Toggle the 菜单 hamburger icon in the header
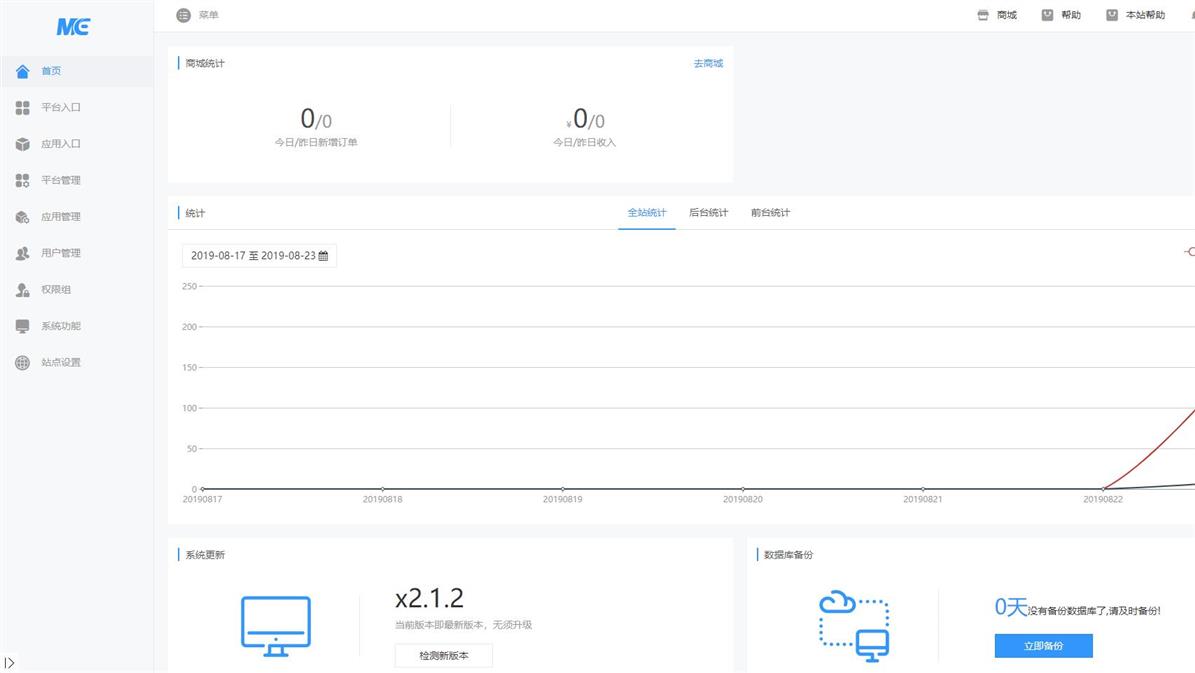The image size is (1195, 673). coord(183,15)
